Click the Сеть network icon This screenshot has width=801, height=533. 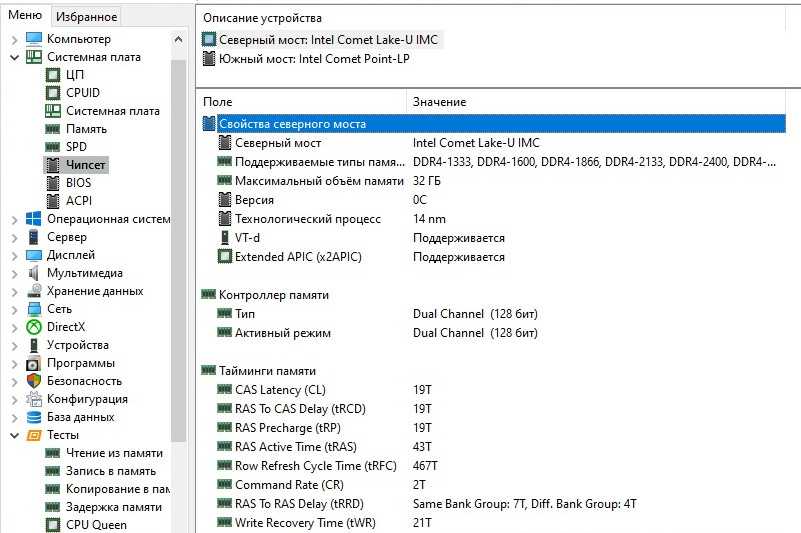pyautogui.click(x=34, y=309)
